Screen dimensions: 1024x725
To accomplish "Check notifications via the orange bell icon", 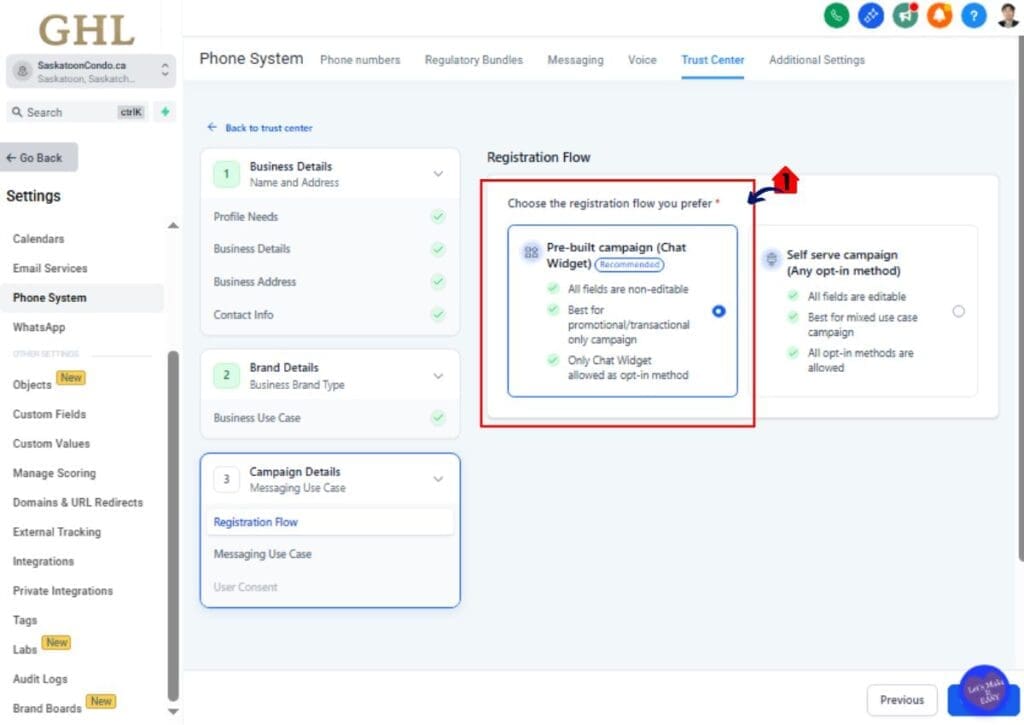I will pos(939,16).
